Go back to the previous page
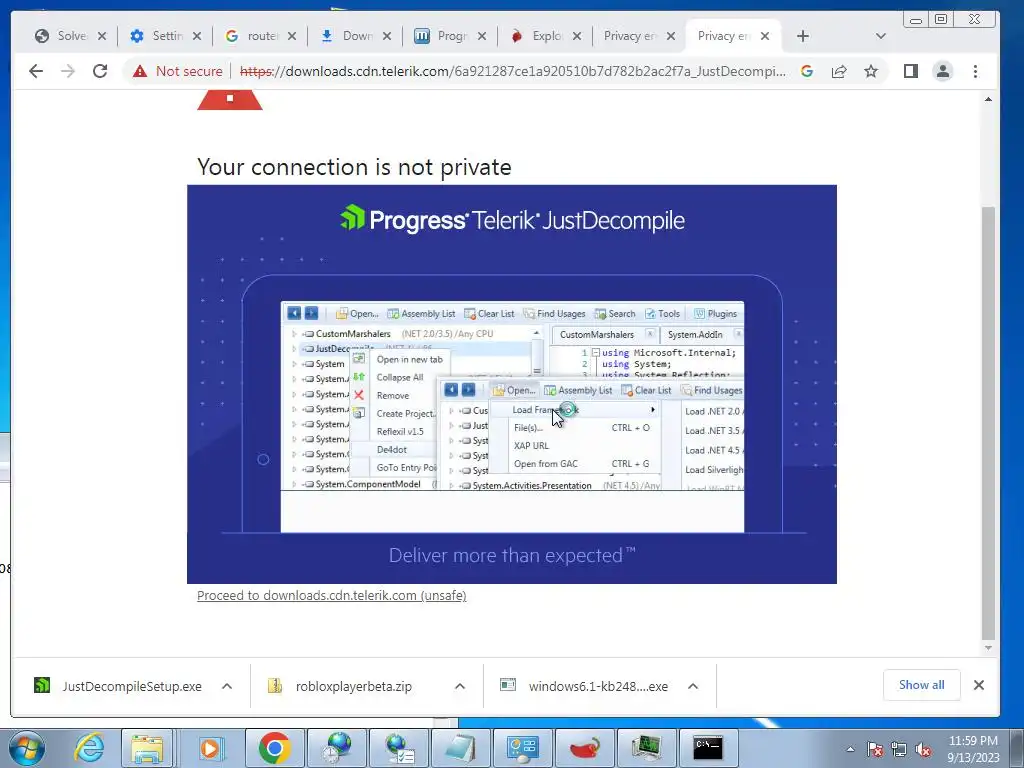This screenshot has height=768, width=1024. [x=36, y=71]
